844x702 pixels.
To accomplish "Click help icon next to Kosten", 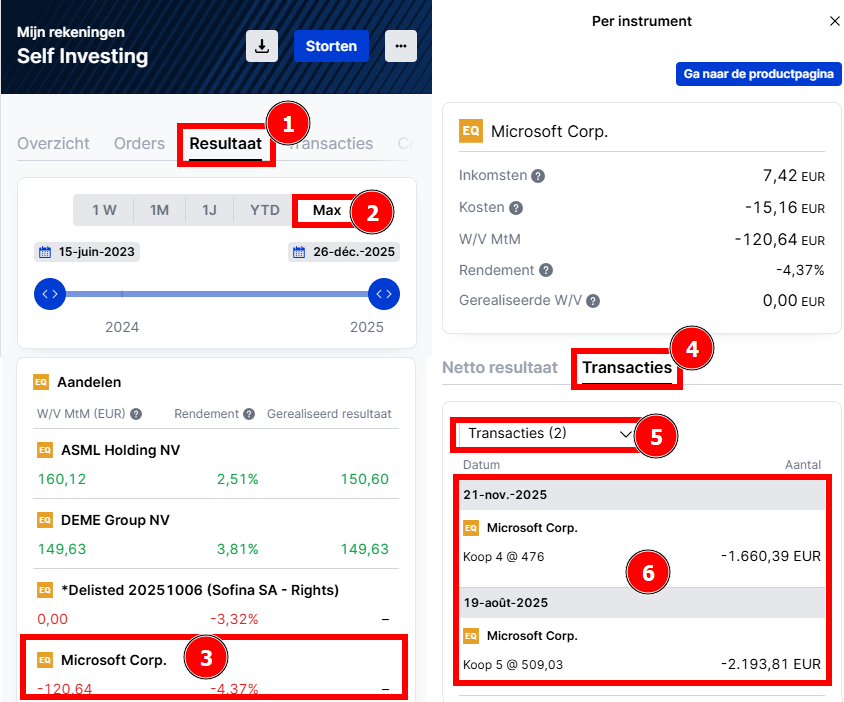I will click(x=516, y=208).
